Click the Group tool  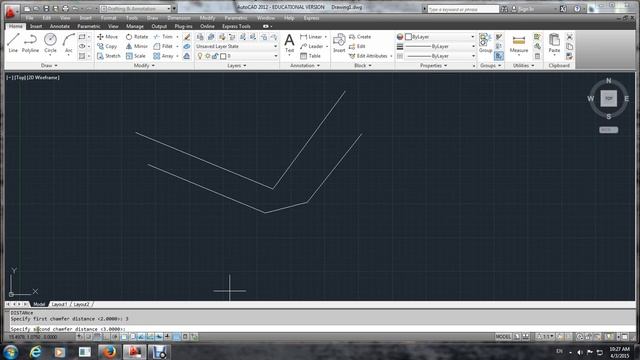(x=485, y=43)
